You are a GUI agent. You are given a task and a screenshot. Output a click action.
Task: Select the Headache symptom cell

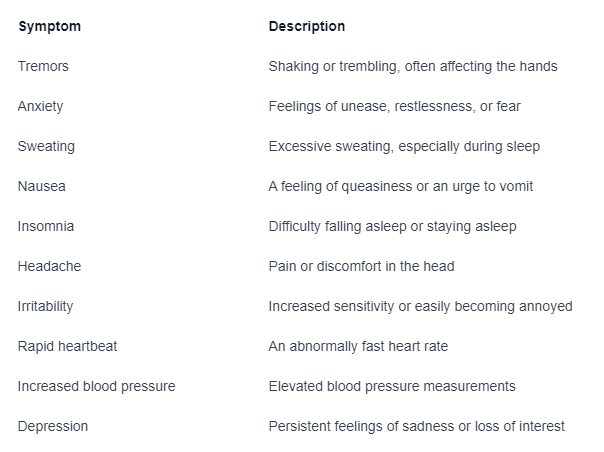[49, 266]
